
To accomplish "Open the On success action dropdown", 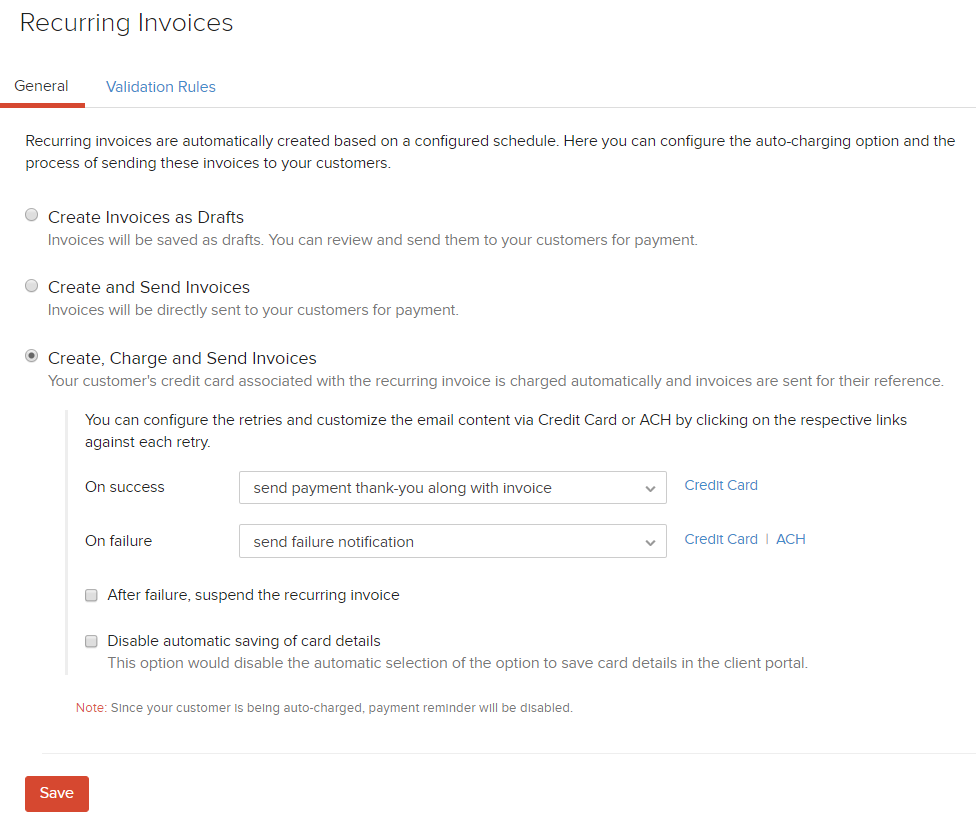I will click(x=452, y=487).
